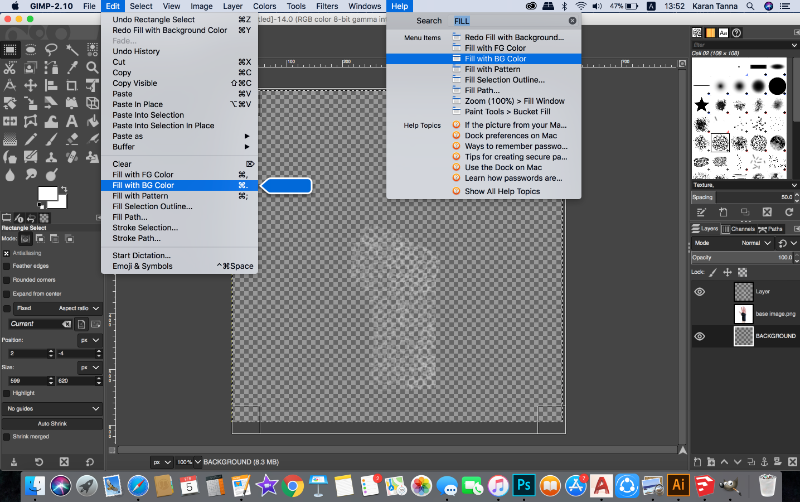Viewport: 800px width, 502px height.
Task: Click Show All Help Topics
Action: (502, 191)
